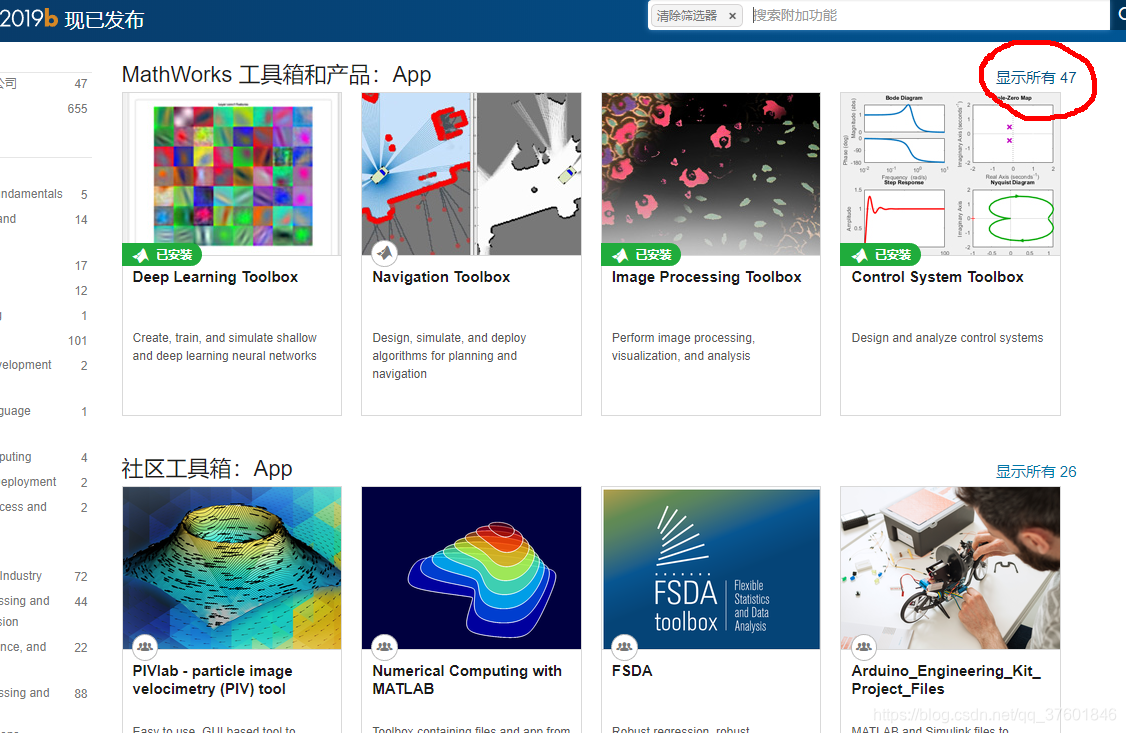1126x733 pixels.
Task: Click Navigation Toolbox description text
Action: point(449,355)
